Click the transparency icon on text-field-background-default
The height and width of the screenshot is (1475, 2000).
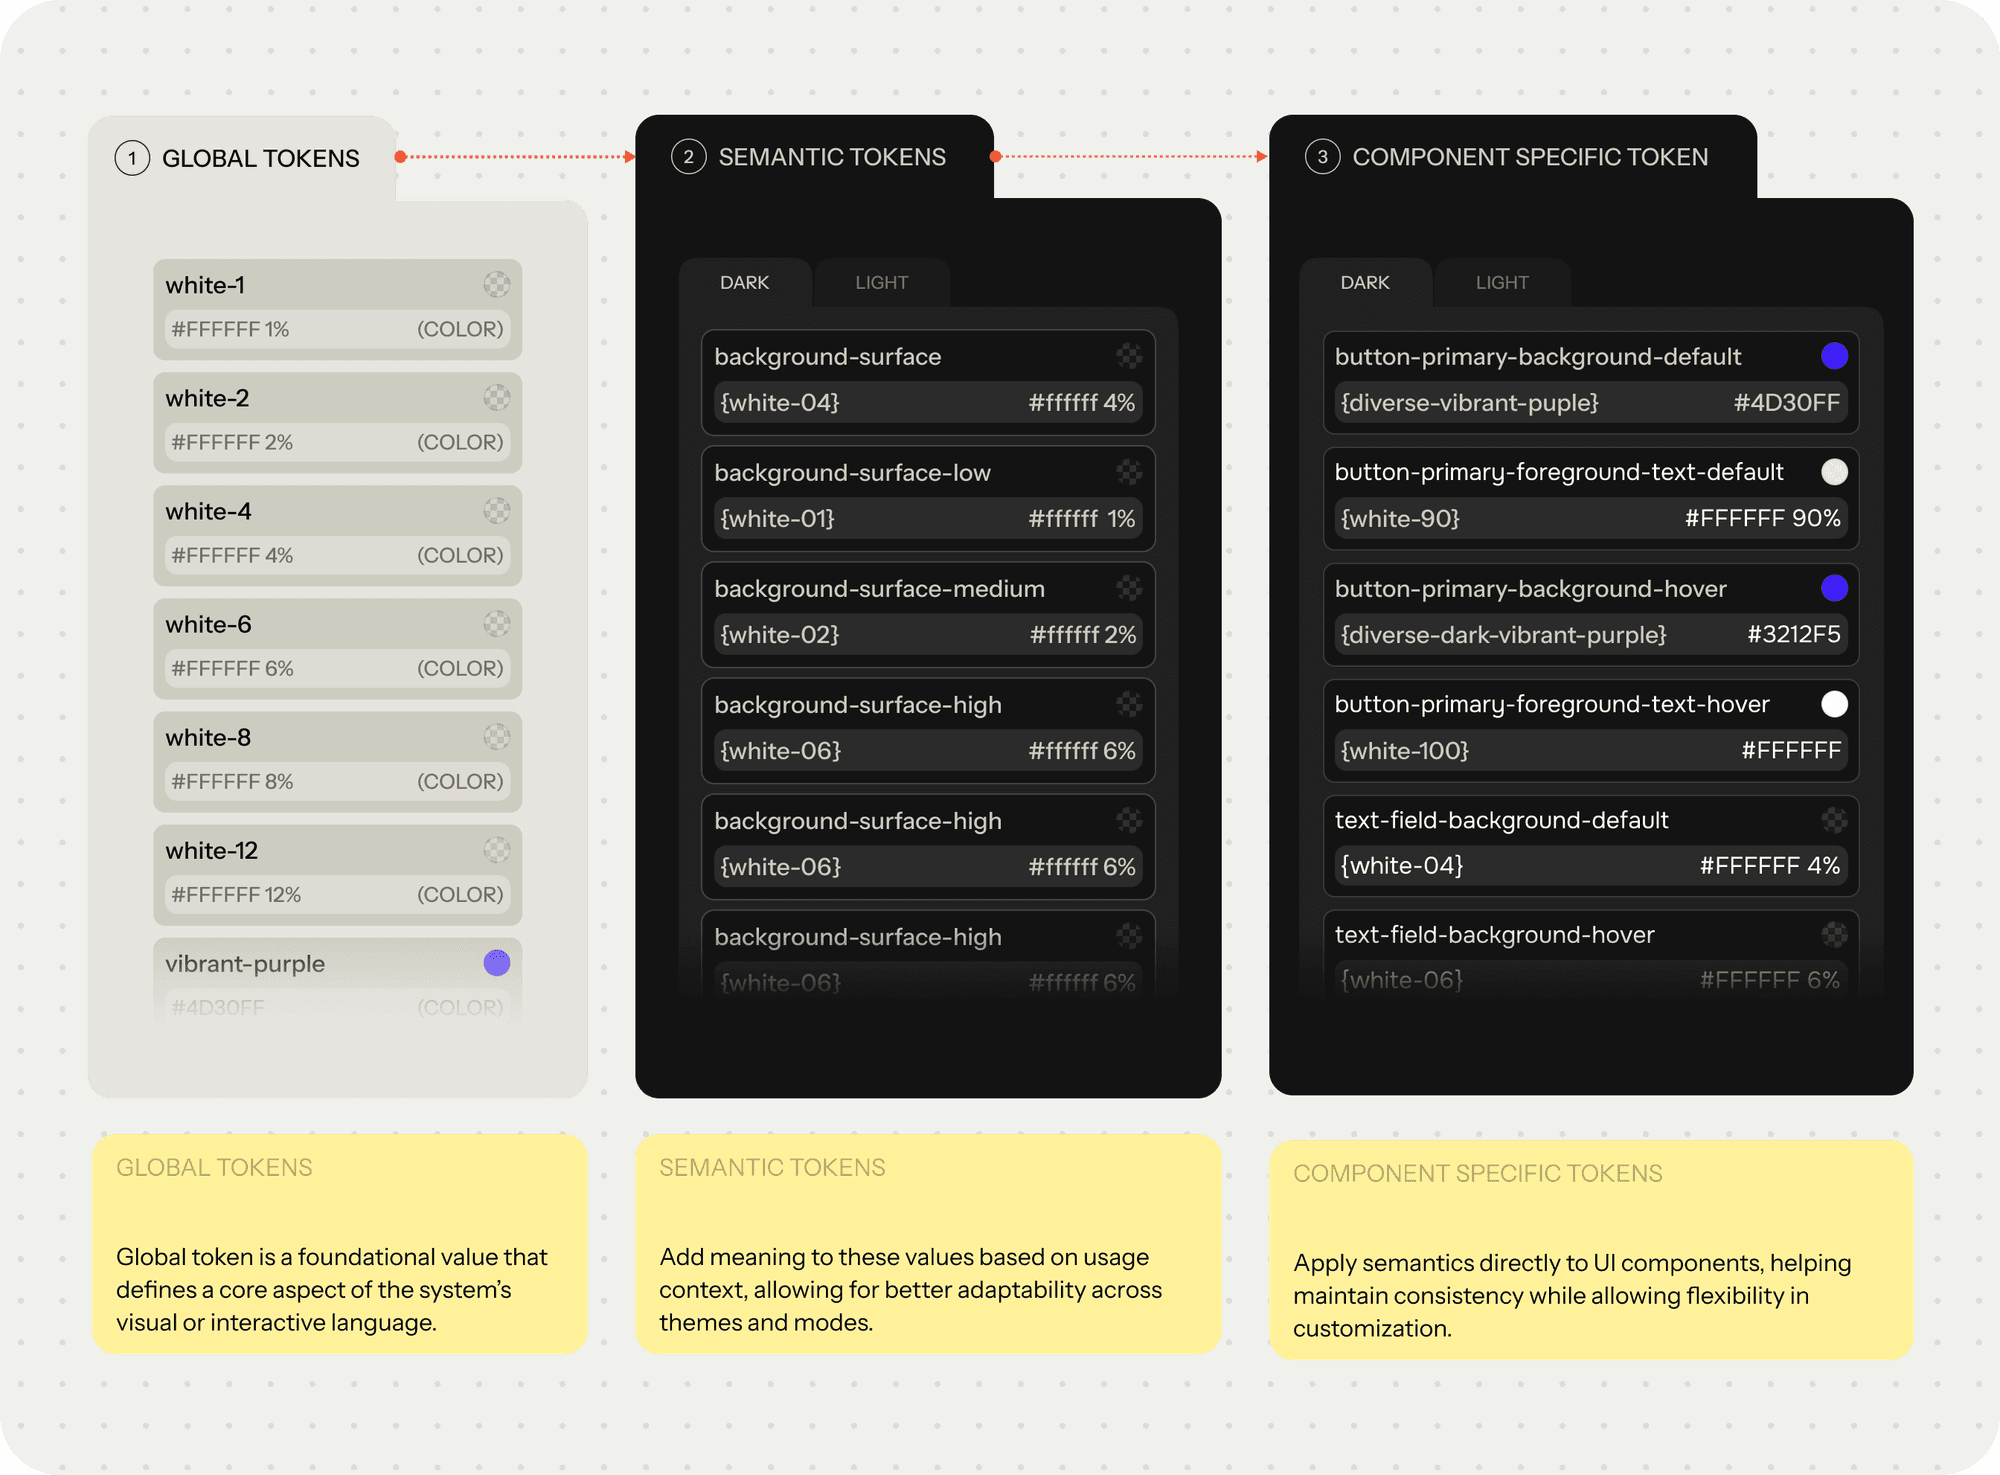(x=1834, y=820)
